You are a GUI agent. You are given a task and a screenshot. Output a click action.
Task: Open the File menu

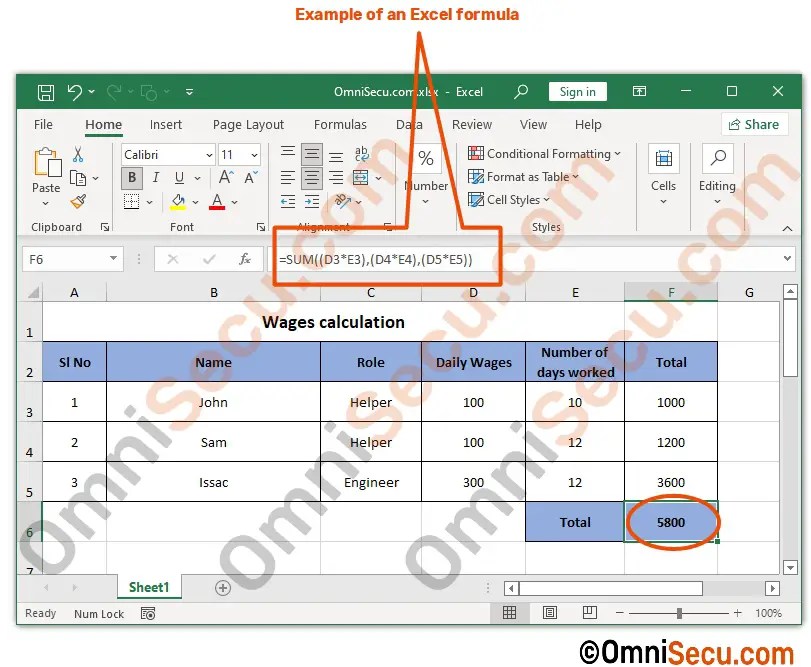coord(42,124)
